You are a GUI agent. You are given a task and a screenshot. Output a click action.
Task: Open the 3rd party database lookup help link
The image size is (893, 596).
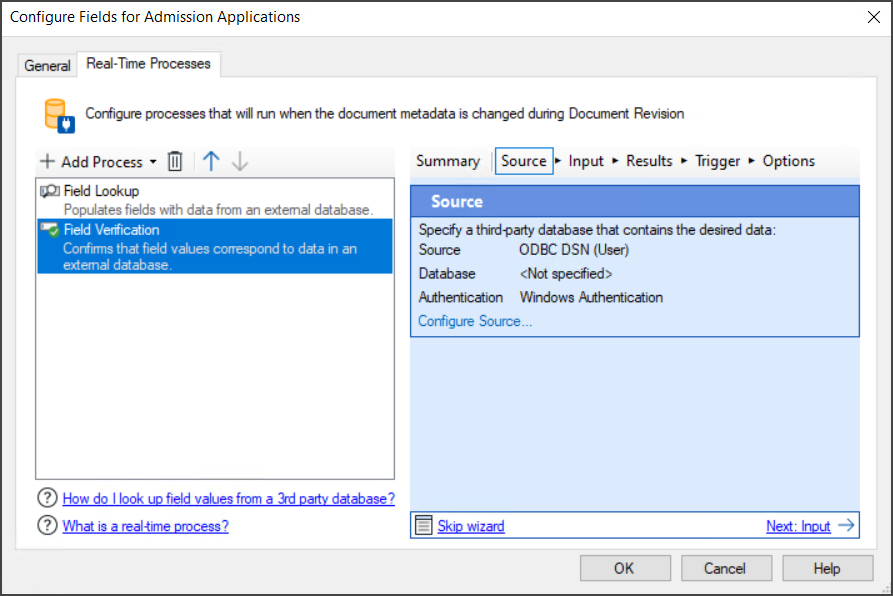pos(230,497)
